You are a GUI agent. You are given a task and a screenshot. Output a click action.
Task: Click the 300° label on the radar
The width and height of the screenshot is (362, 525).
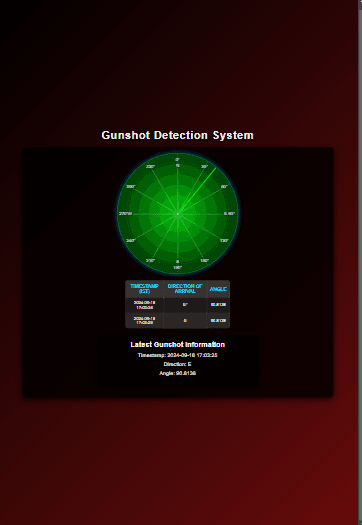click(x=131, y=186)
